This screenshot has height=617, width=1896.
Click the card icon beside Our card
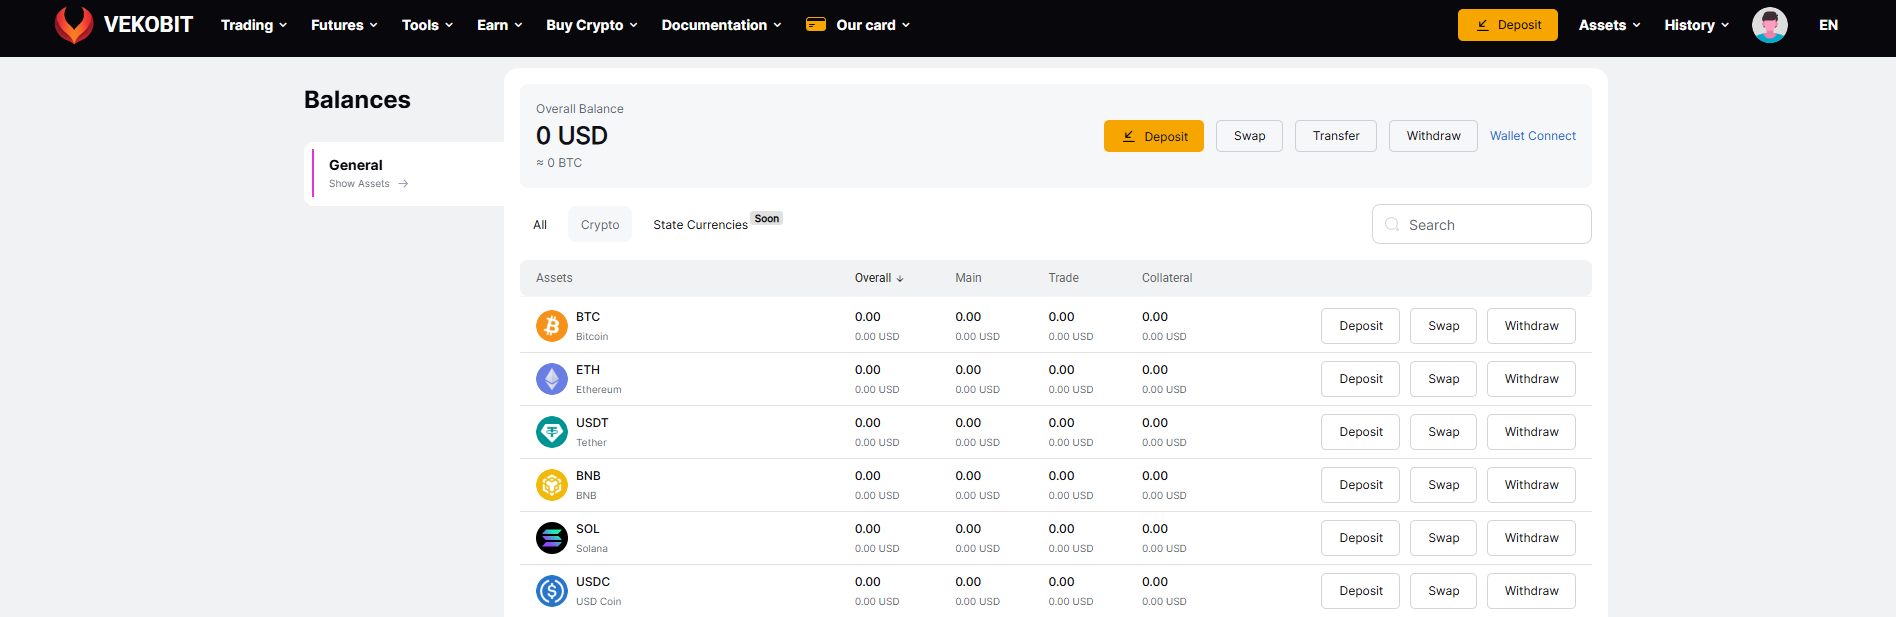pyautogui.click(x=816, y=25)
